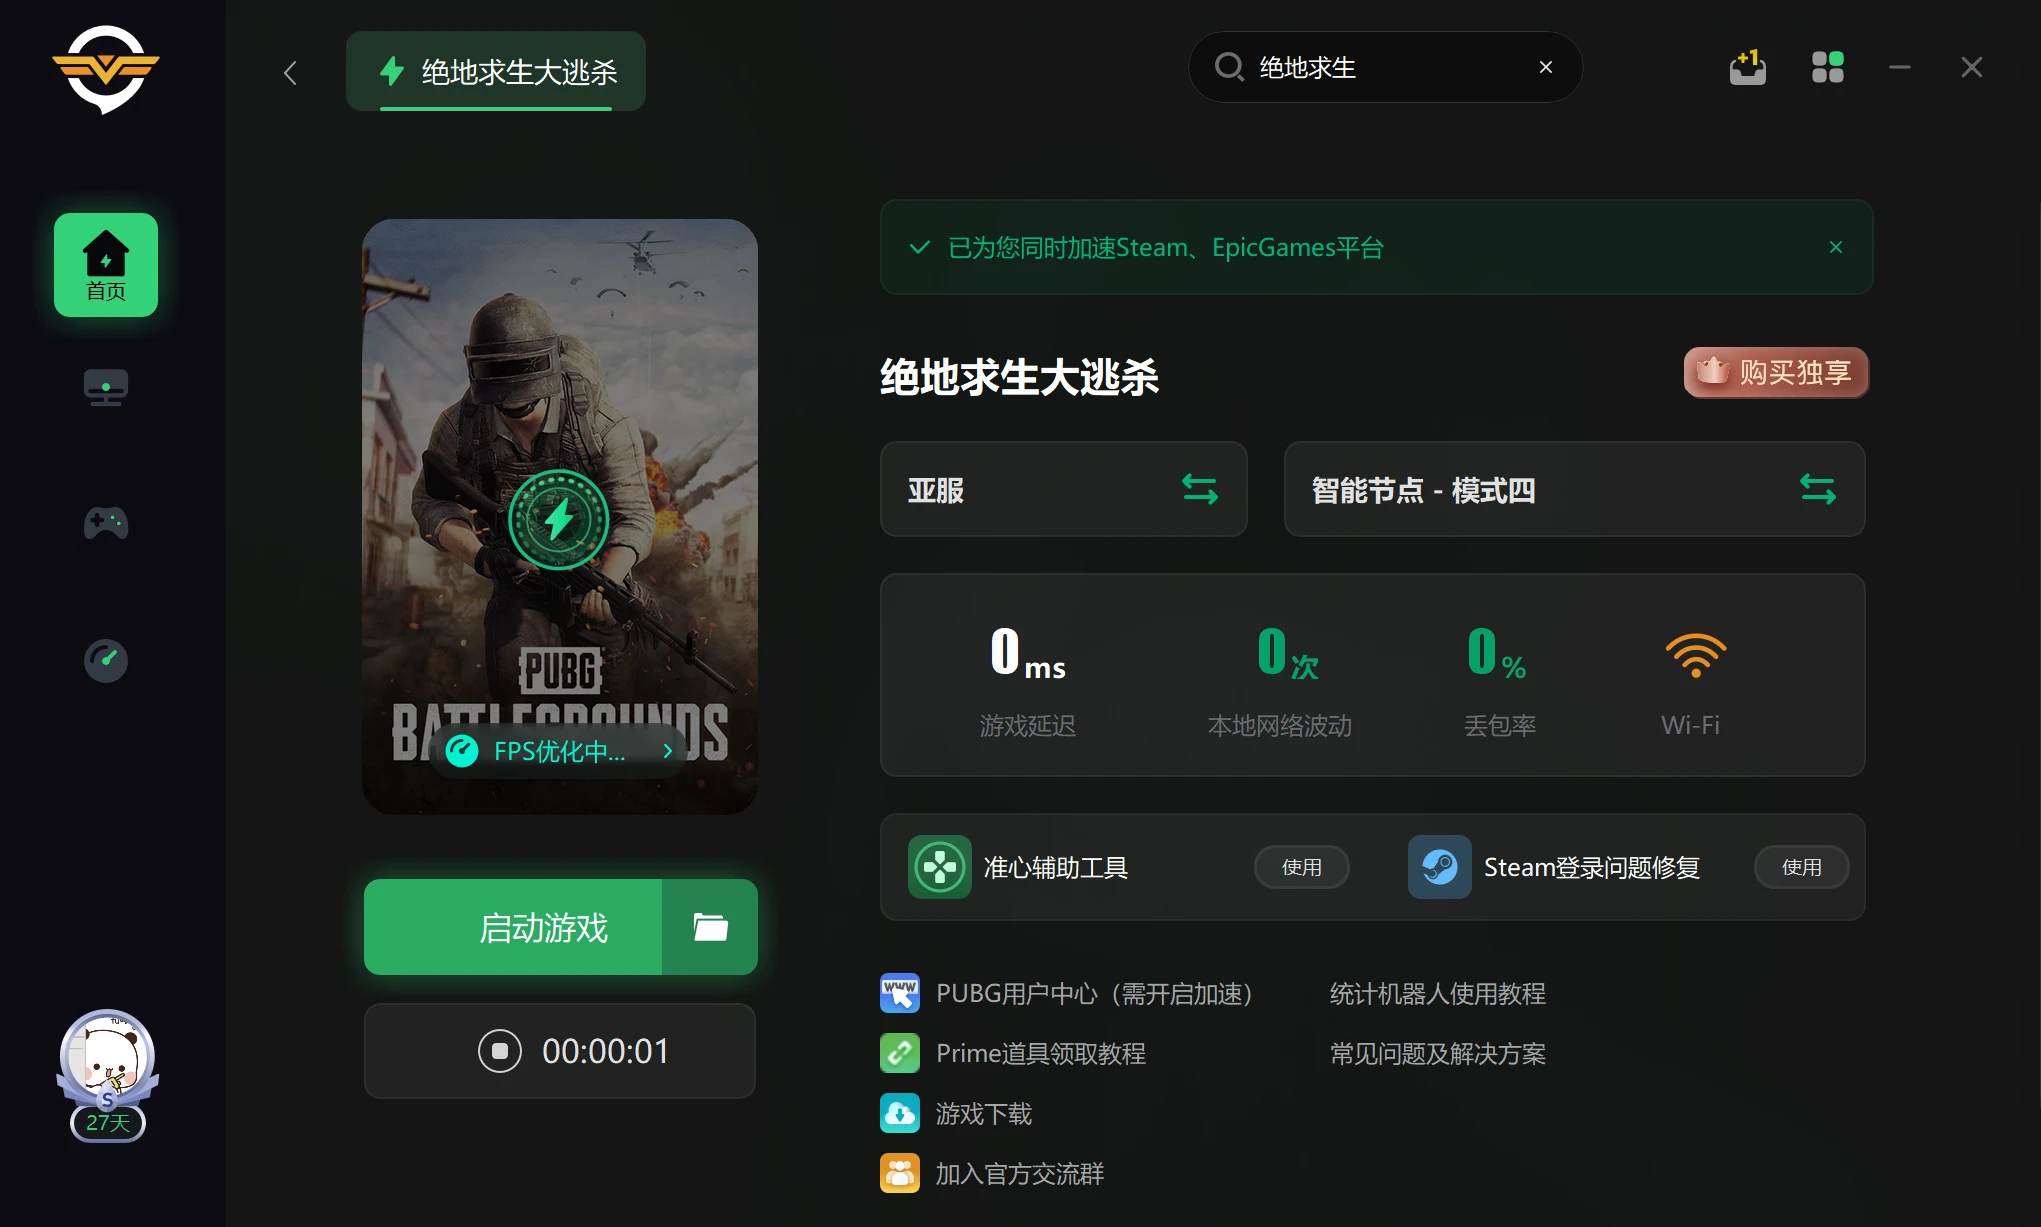Click the 本地网络波动 stat
The height and width of the screenshot is (1227, 2041).
click(1280, 682)
